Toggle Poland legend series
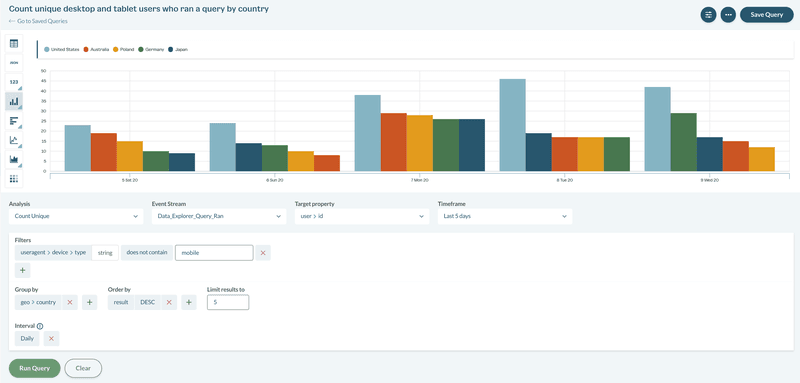Screen dimensions: 800x383 (x=124, y=49)
